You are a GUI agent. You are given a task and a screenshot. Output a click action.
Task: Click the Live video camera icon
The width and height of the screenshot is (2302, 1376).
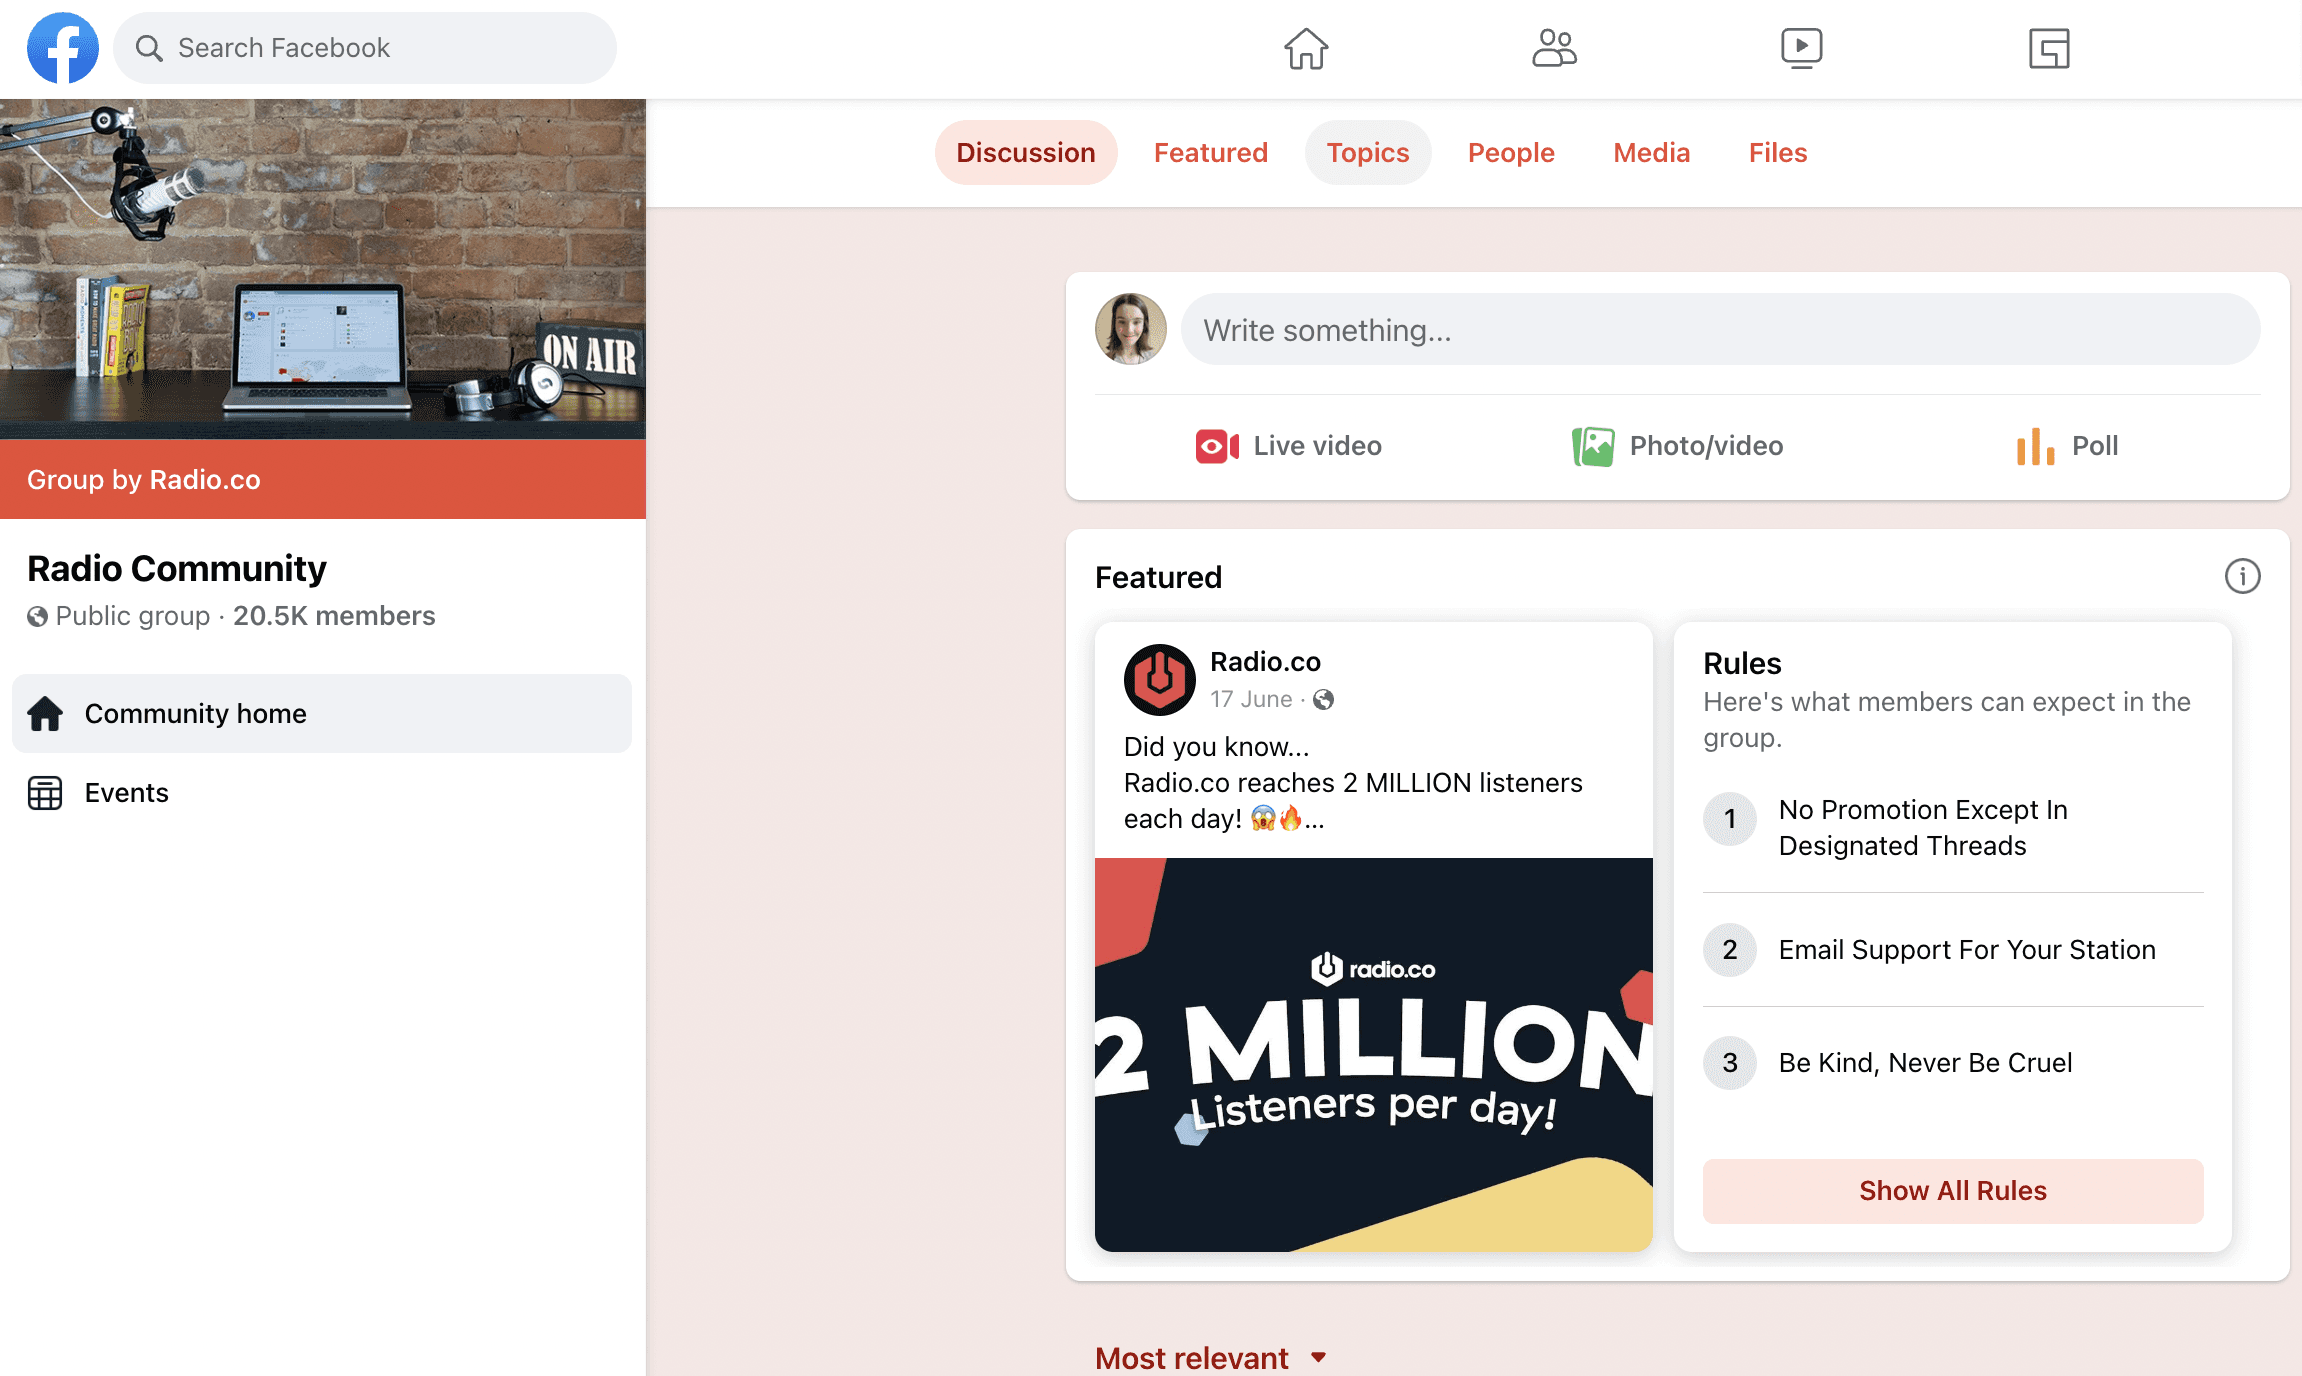(x=1217, y=446)
